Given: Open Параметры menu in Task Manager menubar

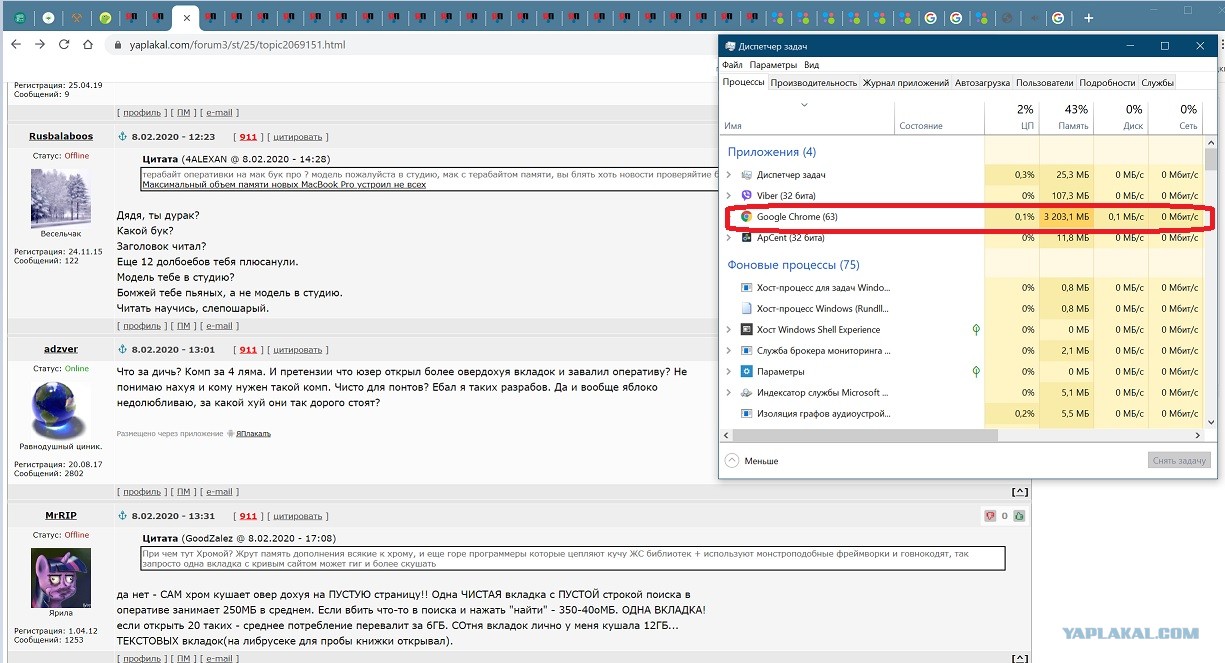Looking at the screenshot, I should pos(773,65).
